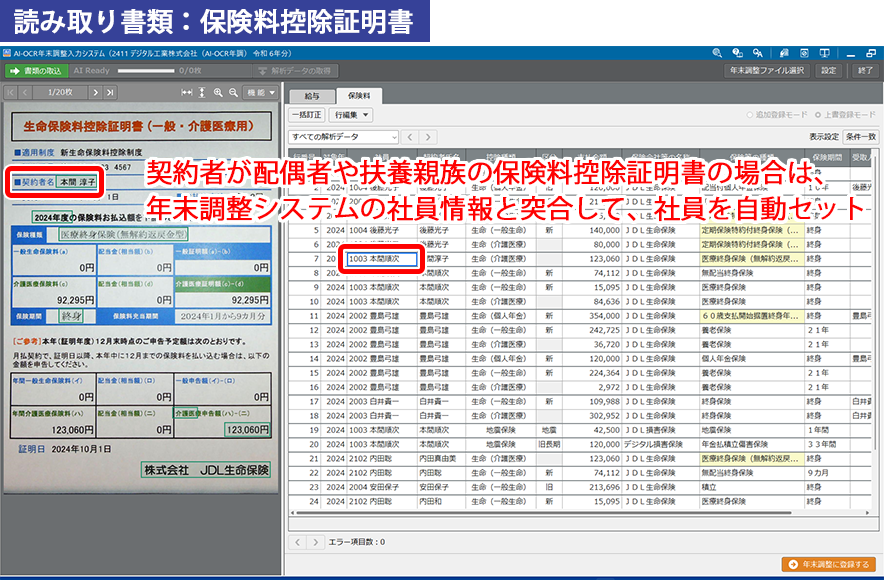Go to first page of document viewer
This screenshot has width=884, height=580.
tap(10, 92)
